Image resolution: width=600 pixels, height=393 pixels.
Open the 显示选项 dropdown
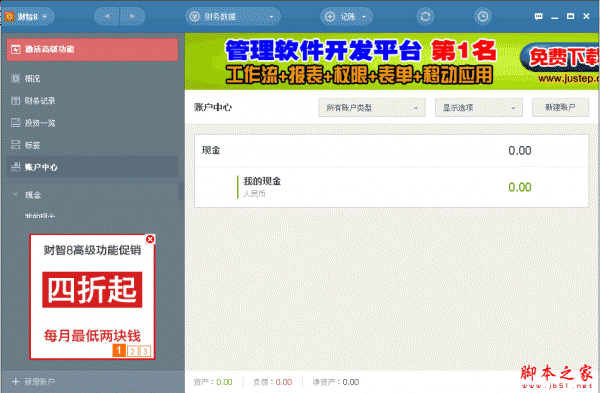[x=479, y=108]
